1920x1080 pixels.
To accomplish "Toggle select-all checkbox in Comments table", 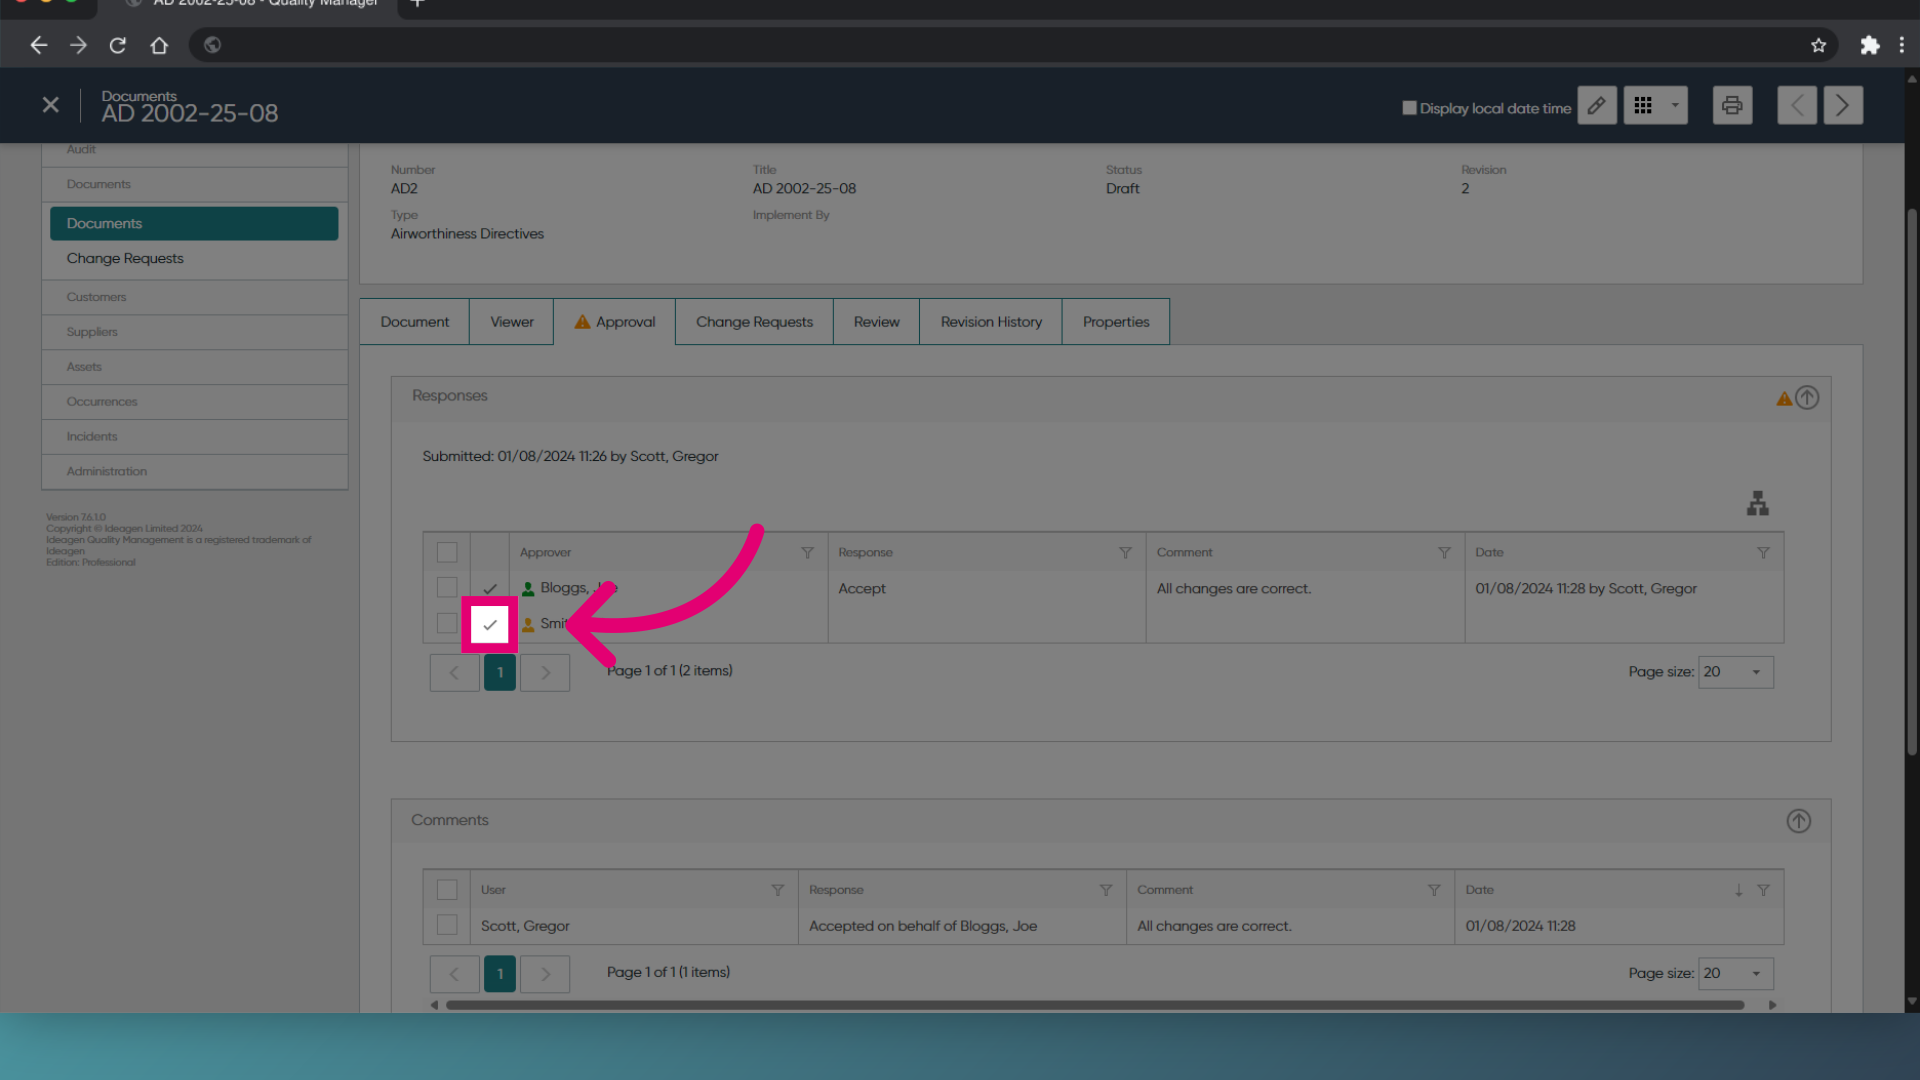I will [x=447, y=890].
